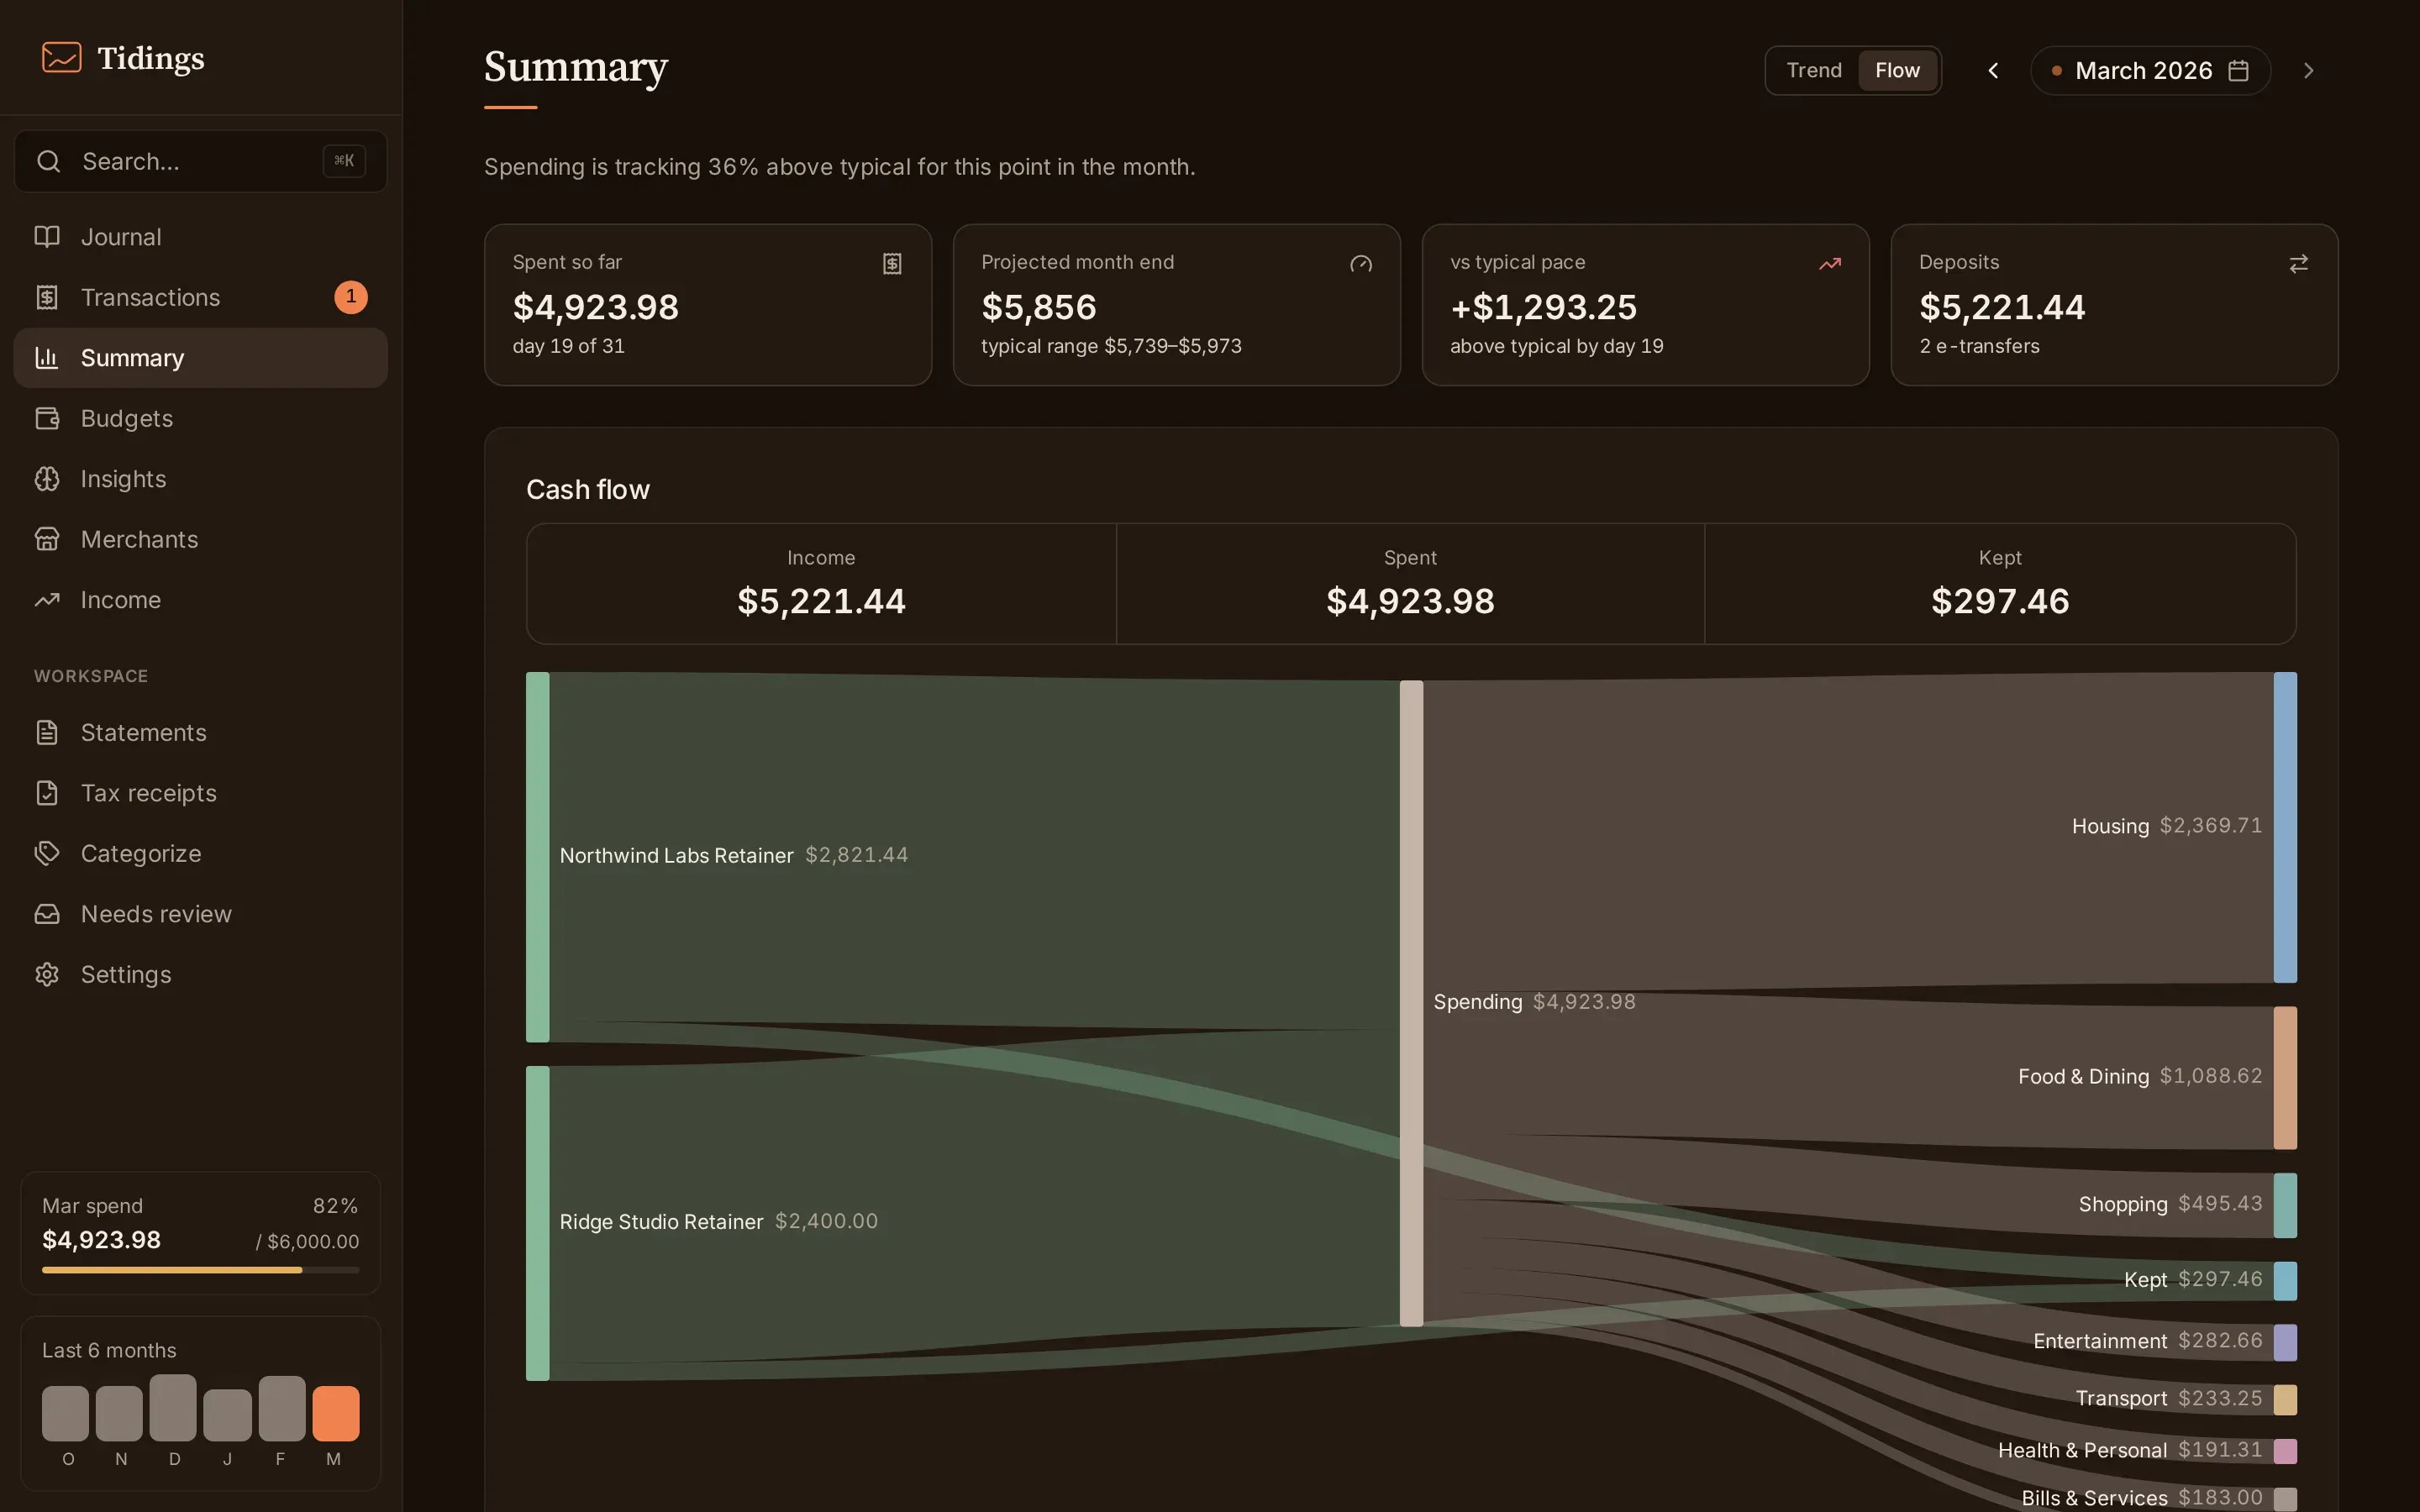2420x1512 pixels.
Task: Click the Income $5,221.44 summary cell
Action: [x=821, y=584]
